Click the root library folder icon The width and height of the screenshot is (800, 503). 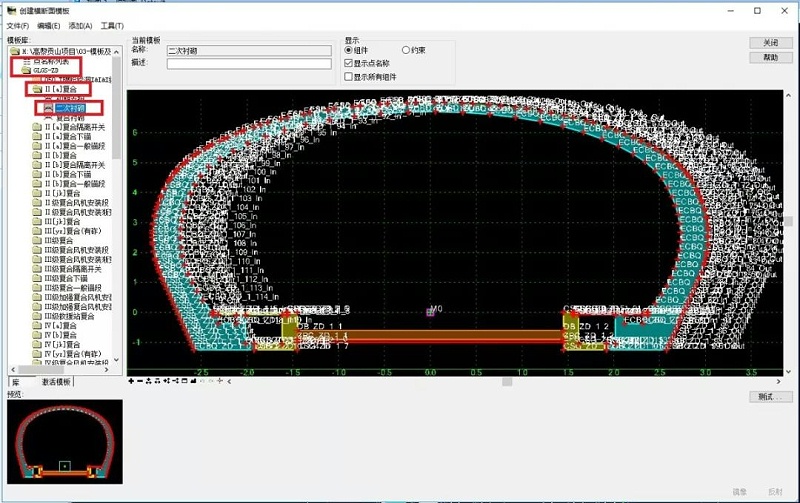coord(15,52)
